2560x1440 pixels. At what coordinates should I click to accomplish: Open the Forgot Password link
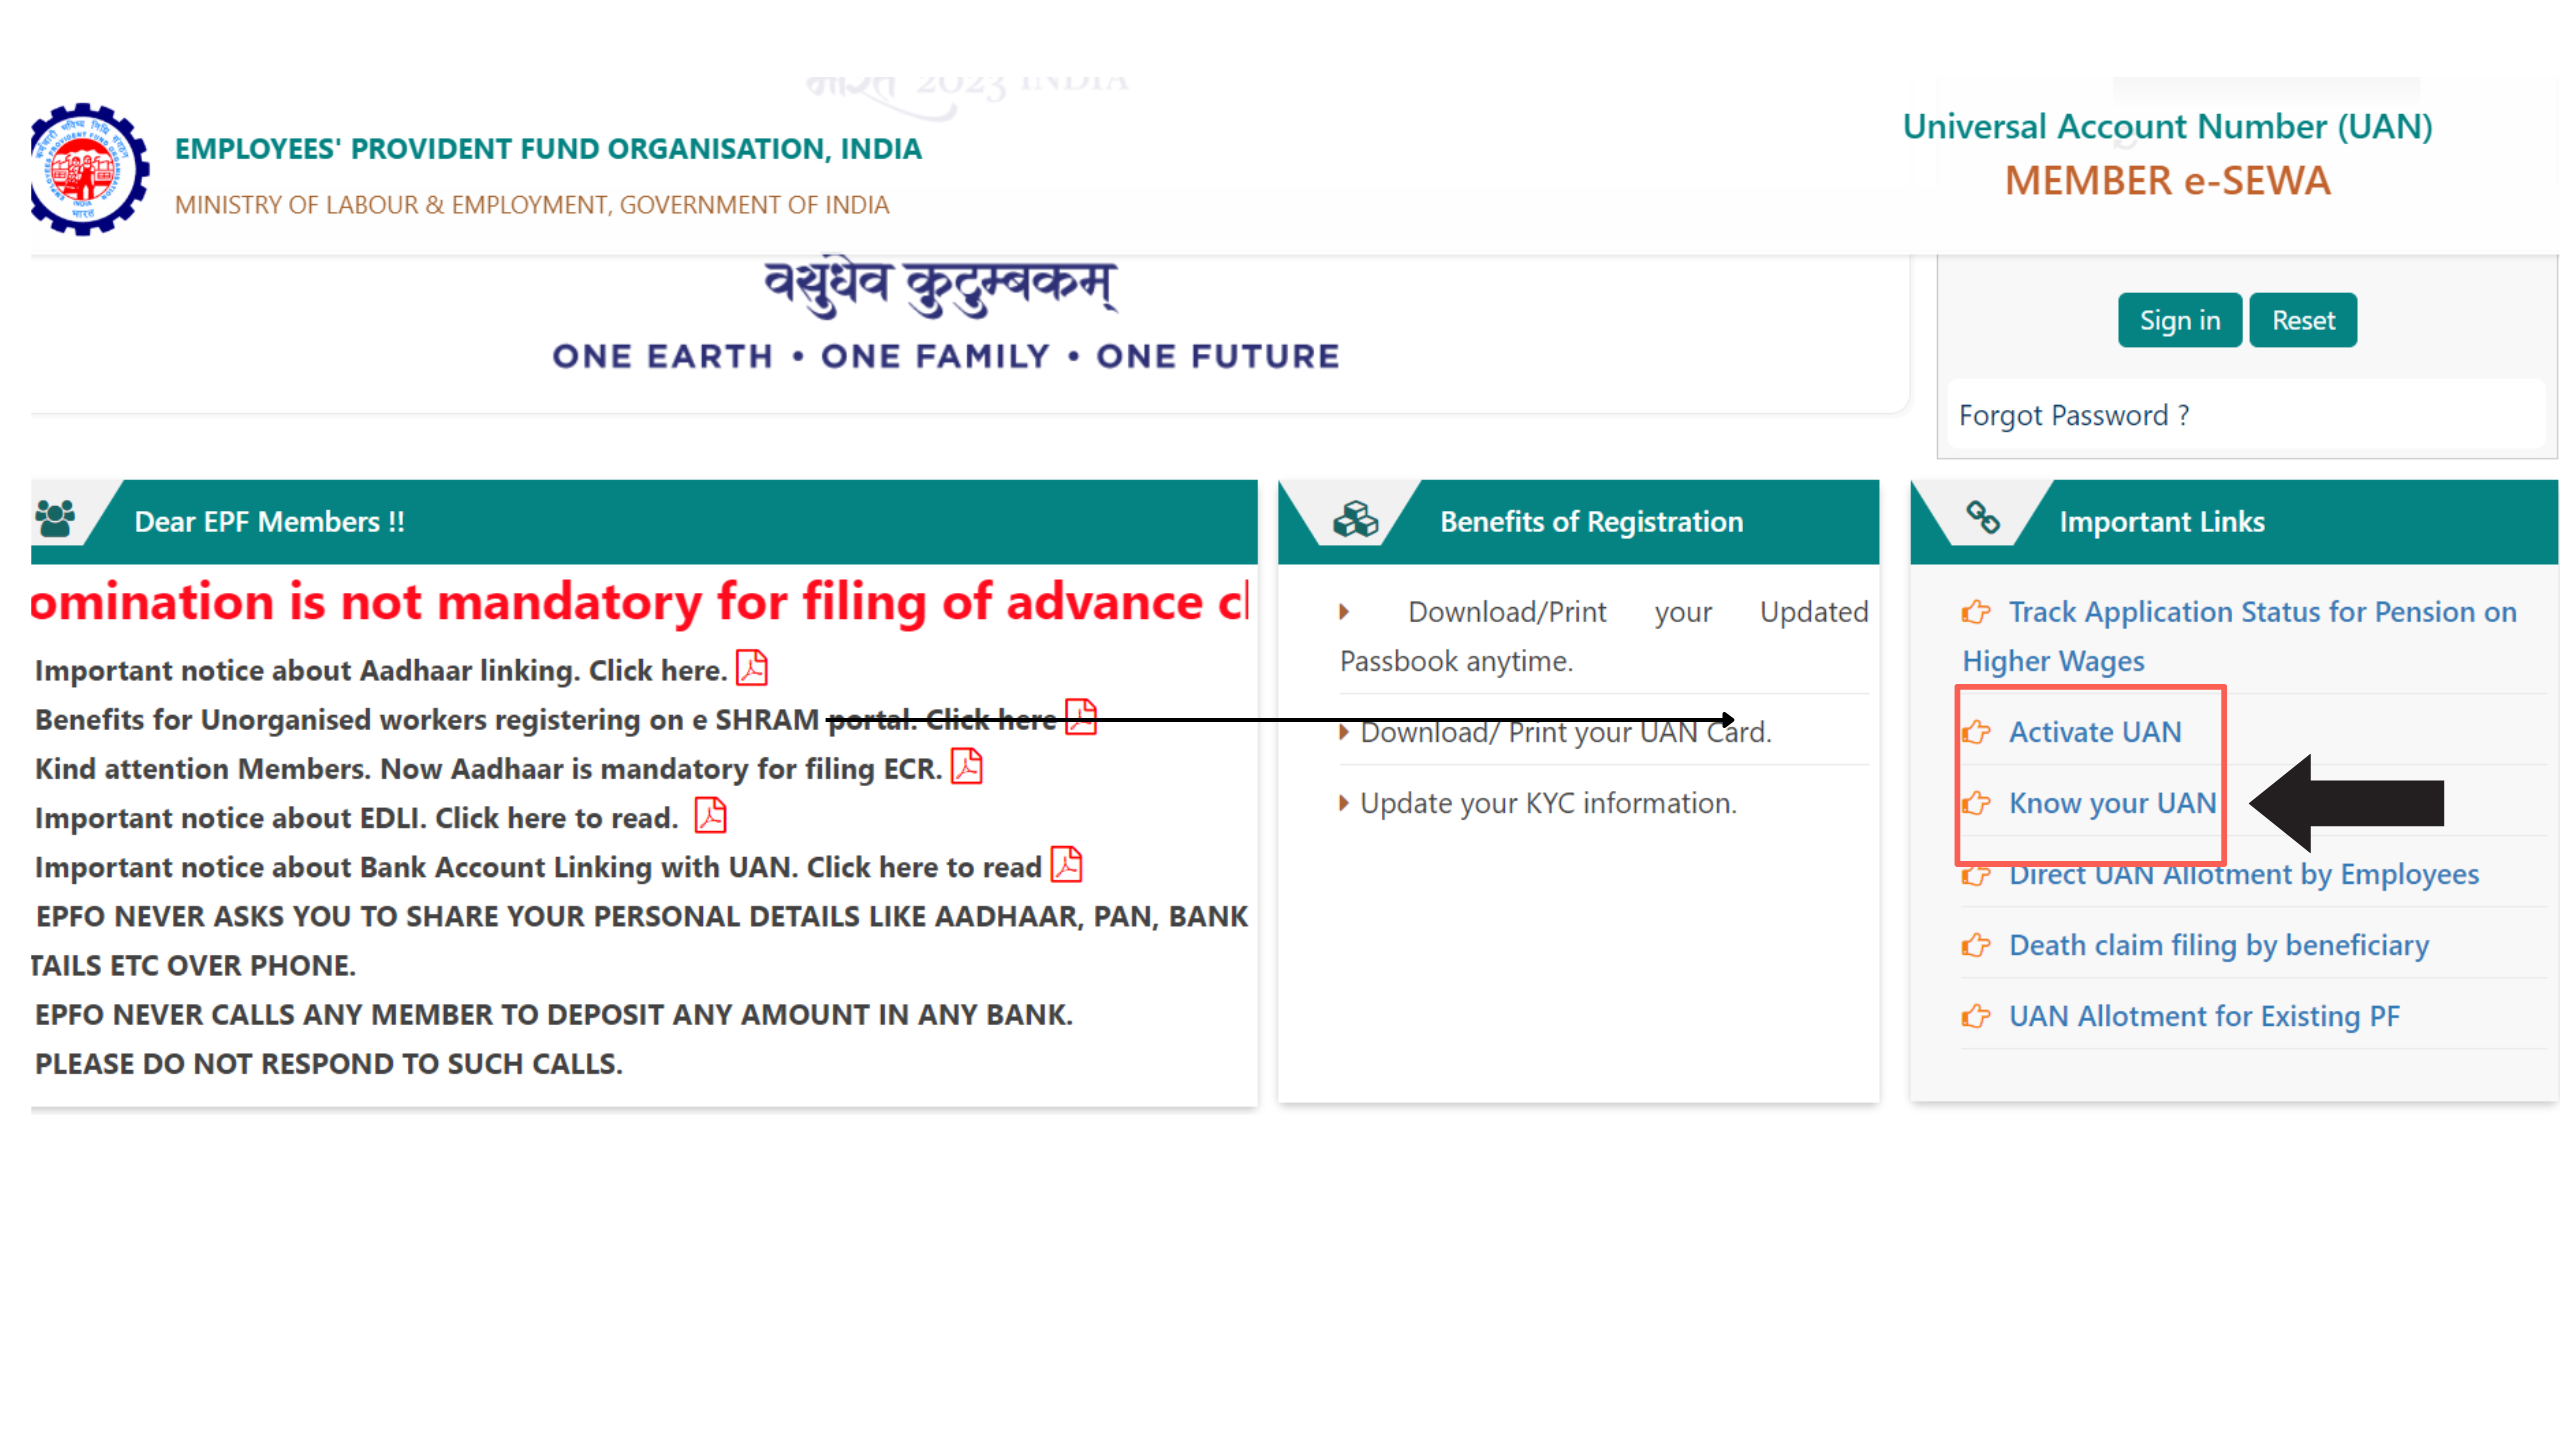pyautogui.click(x=2074, y=415)
